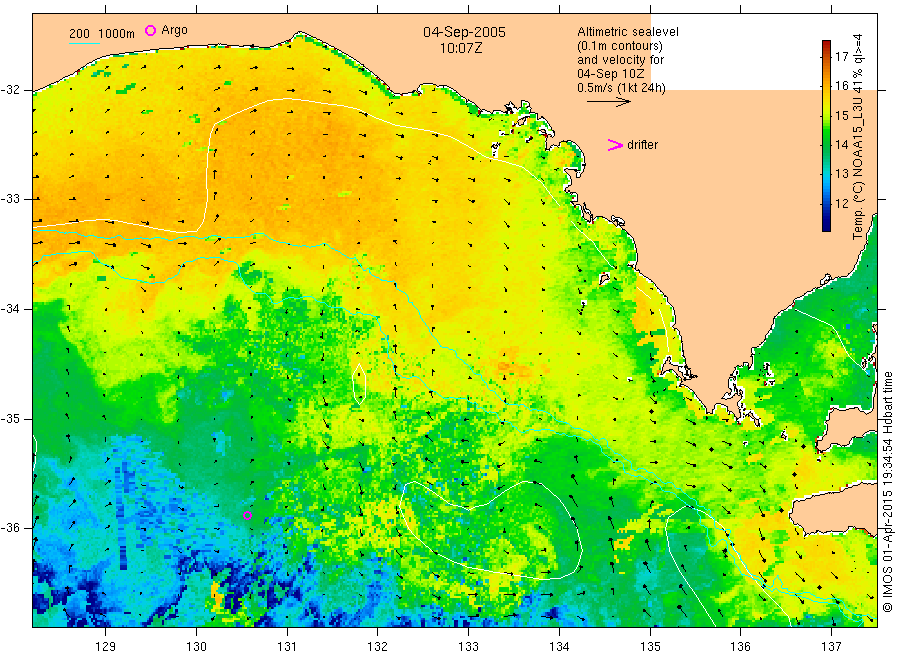Click the 'Altimetric sealevel' text
900x660 pixels.
click(x=627, y=32)
